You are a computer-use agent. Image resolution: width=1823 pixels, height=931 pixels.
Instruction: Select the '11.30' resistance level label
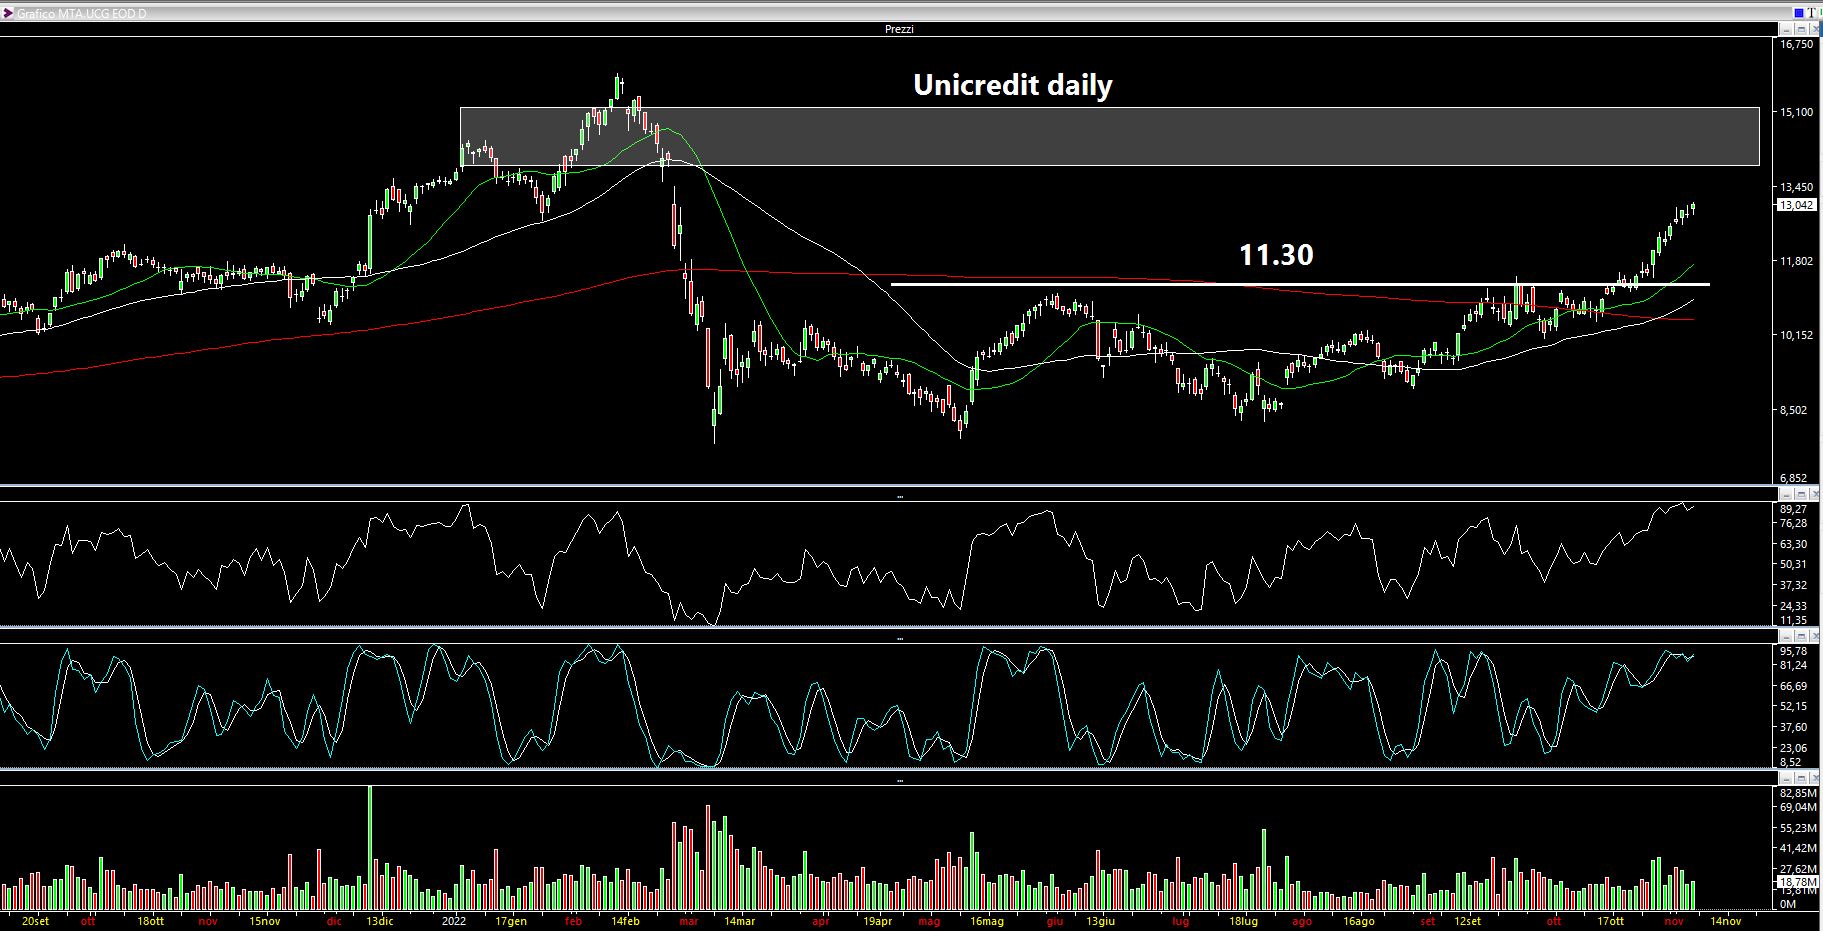tap(1276, 255)
